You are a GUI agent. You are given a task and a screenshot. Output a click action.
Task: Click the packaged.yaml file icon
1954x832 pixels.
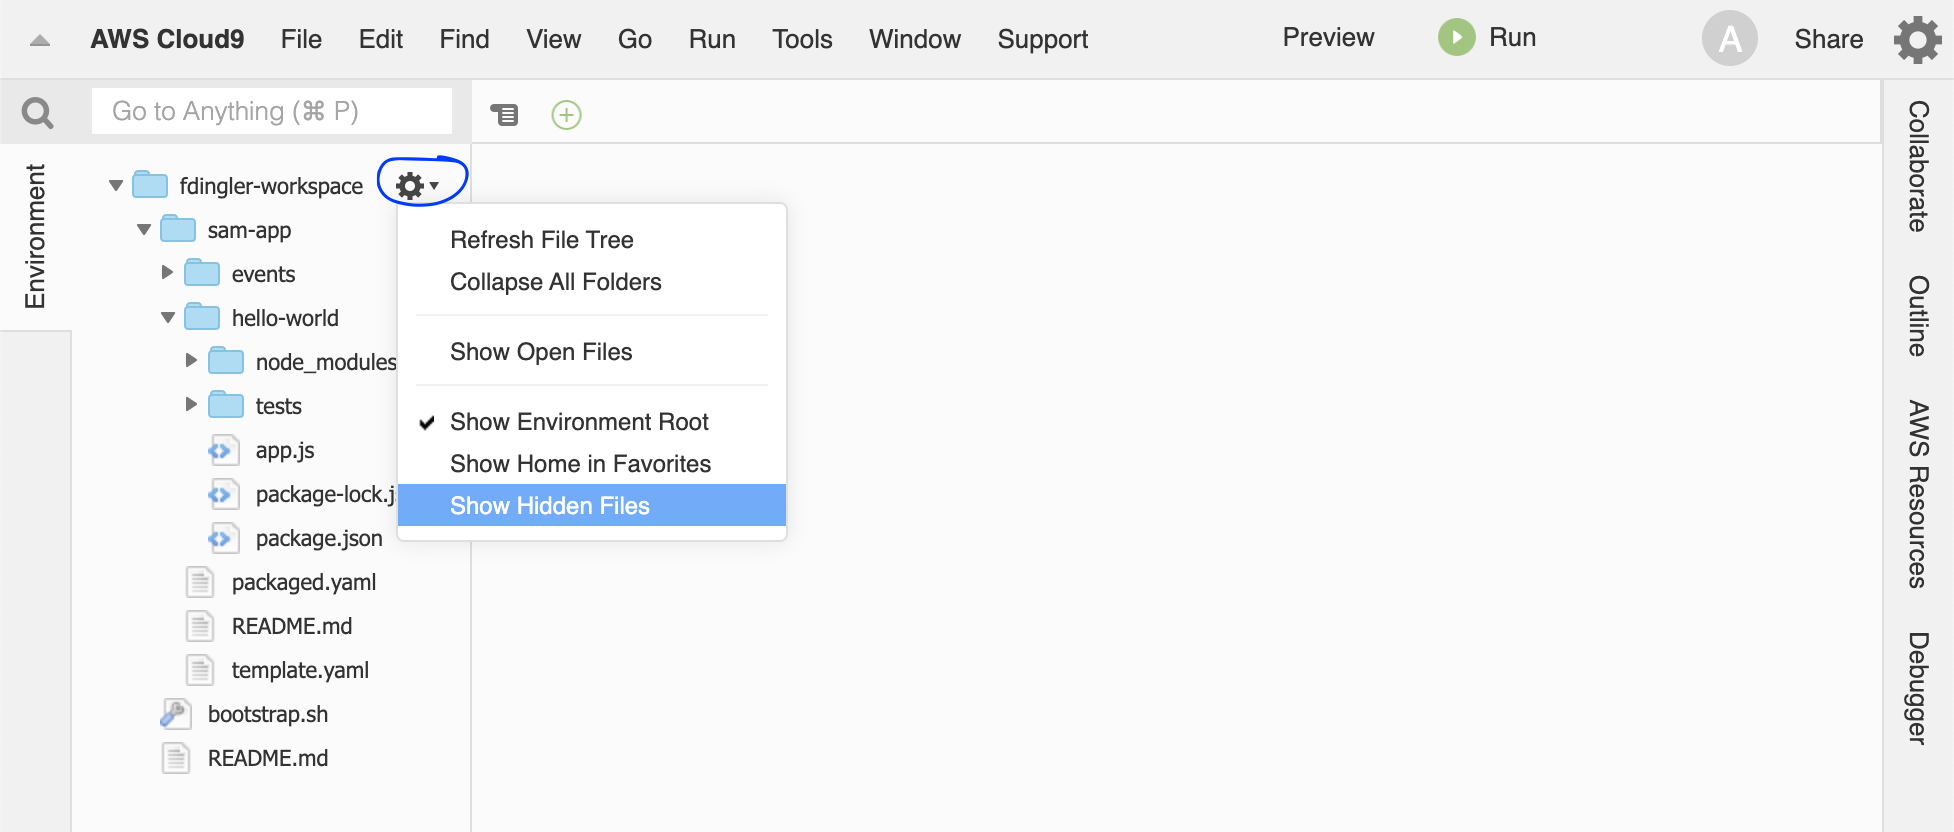pos(200,582)
